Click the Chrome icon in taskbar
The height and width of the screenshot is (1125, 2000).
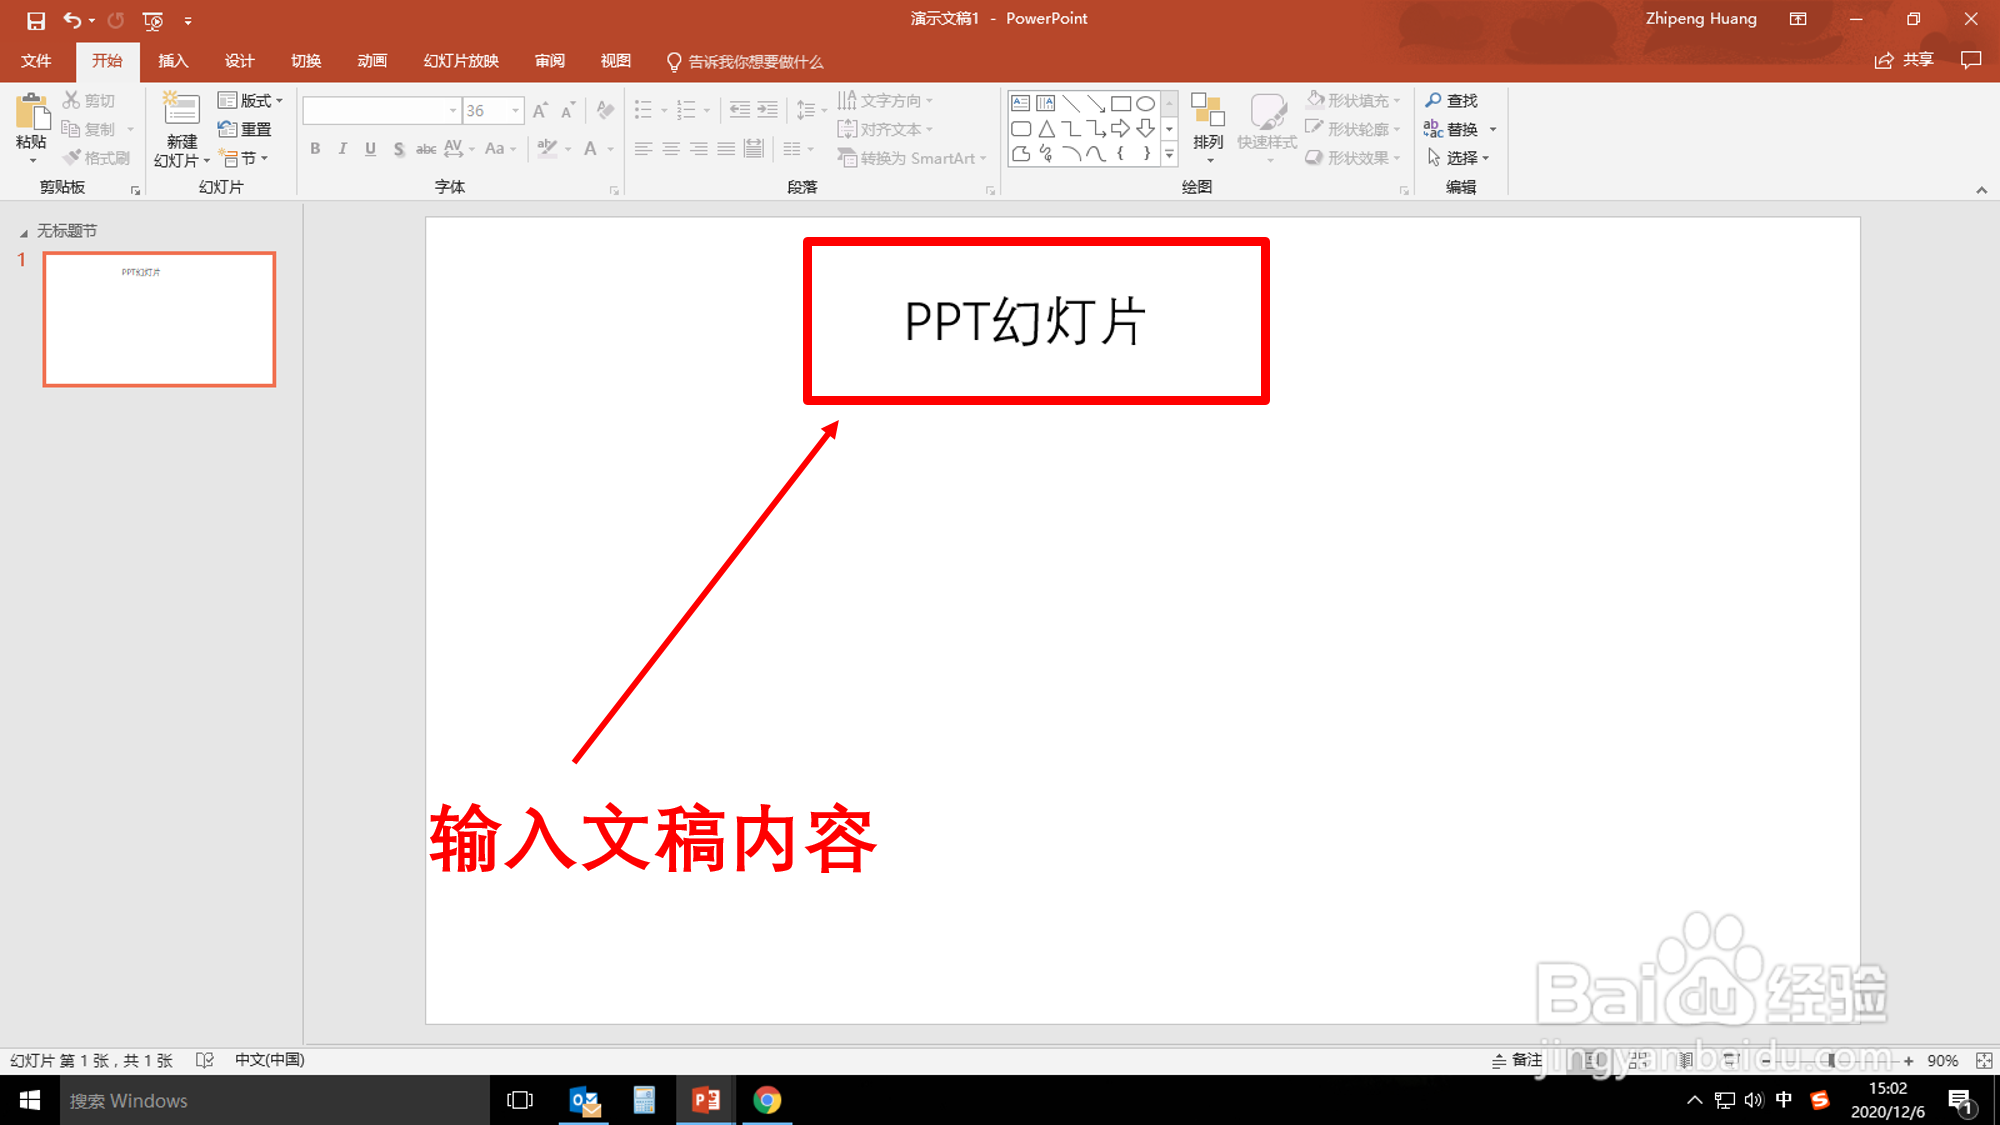pos(767,1100)
